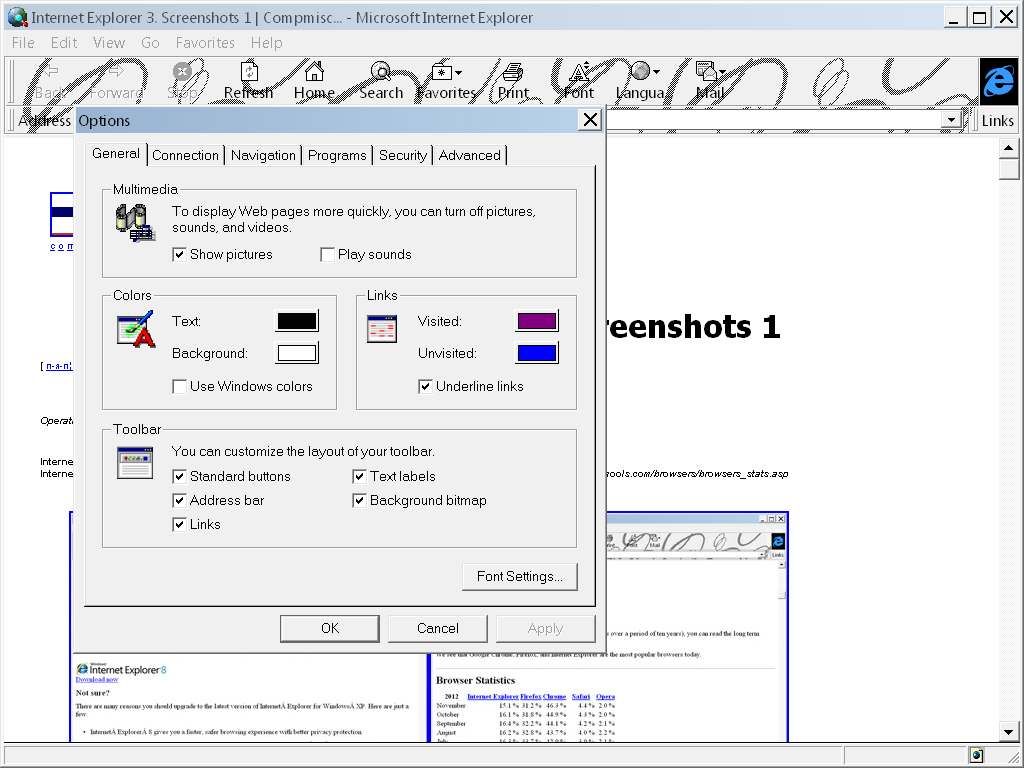Click the Font Settings button
Viewport: 1024px width, 768px height.
(x=519, y=576)
